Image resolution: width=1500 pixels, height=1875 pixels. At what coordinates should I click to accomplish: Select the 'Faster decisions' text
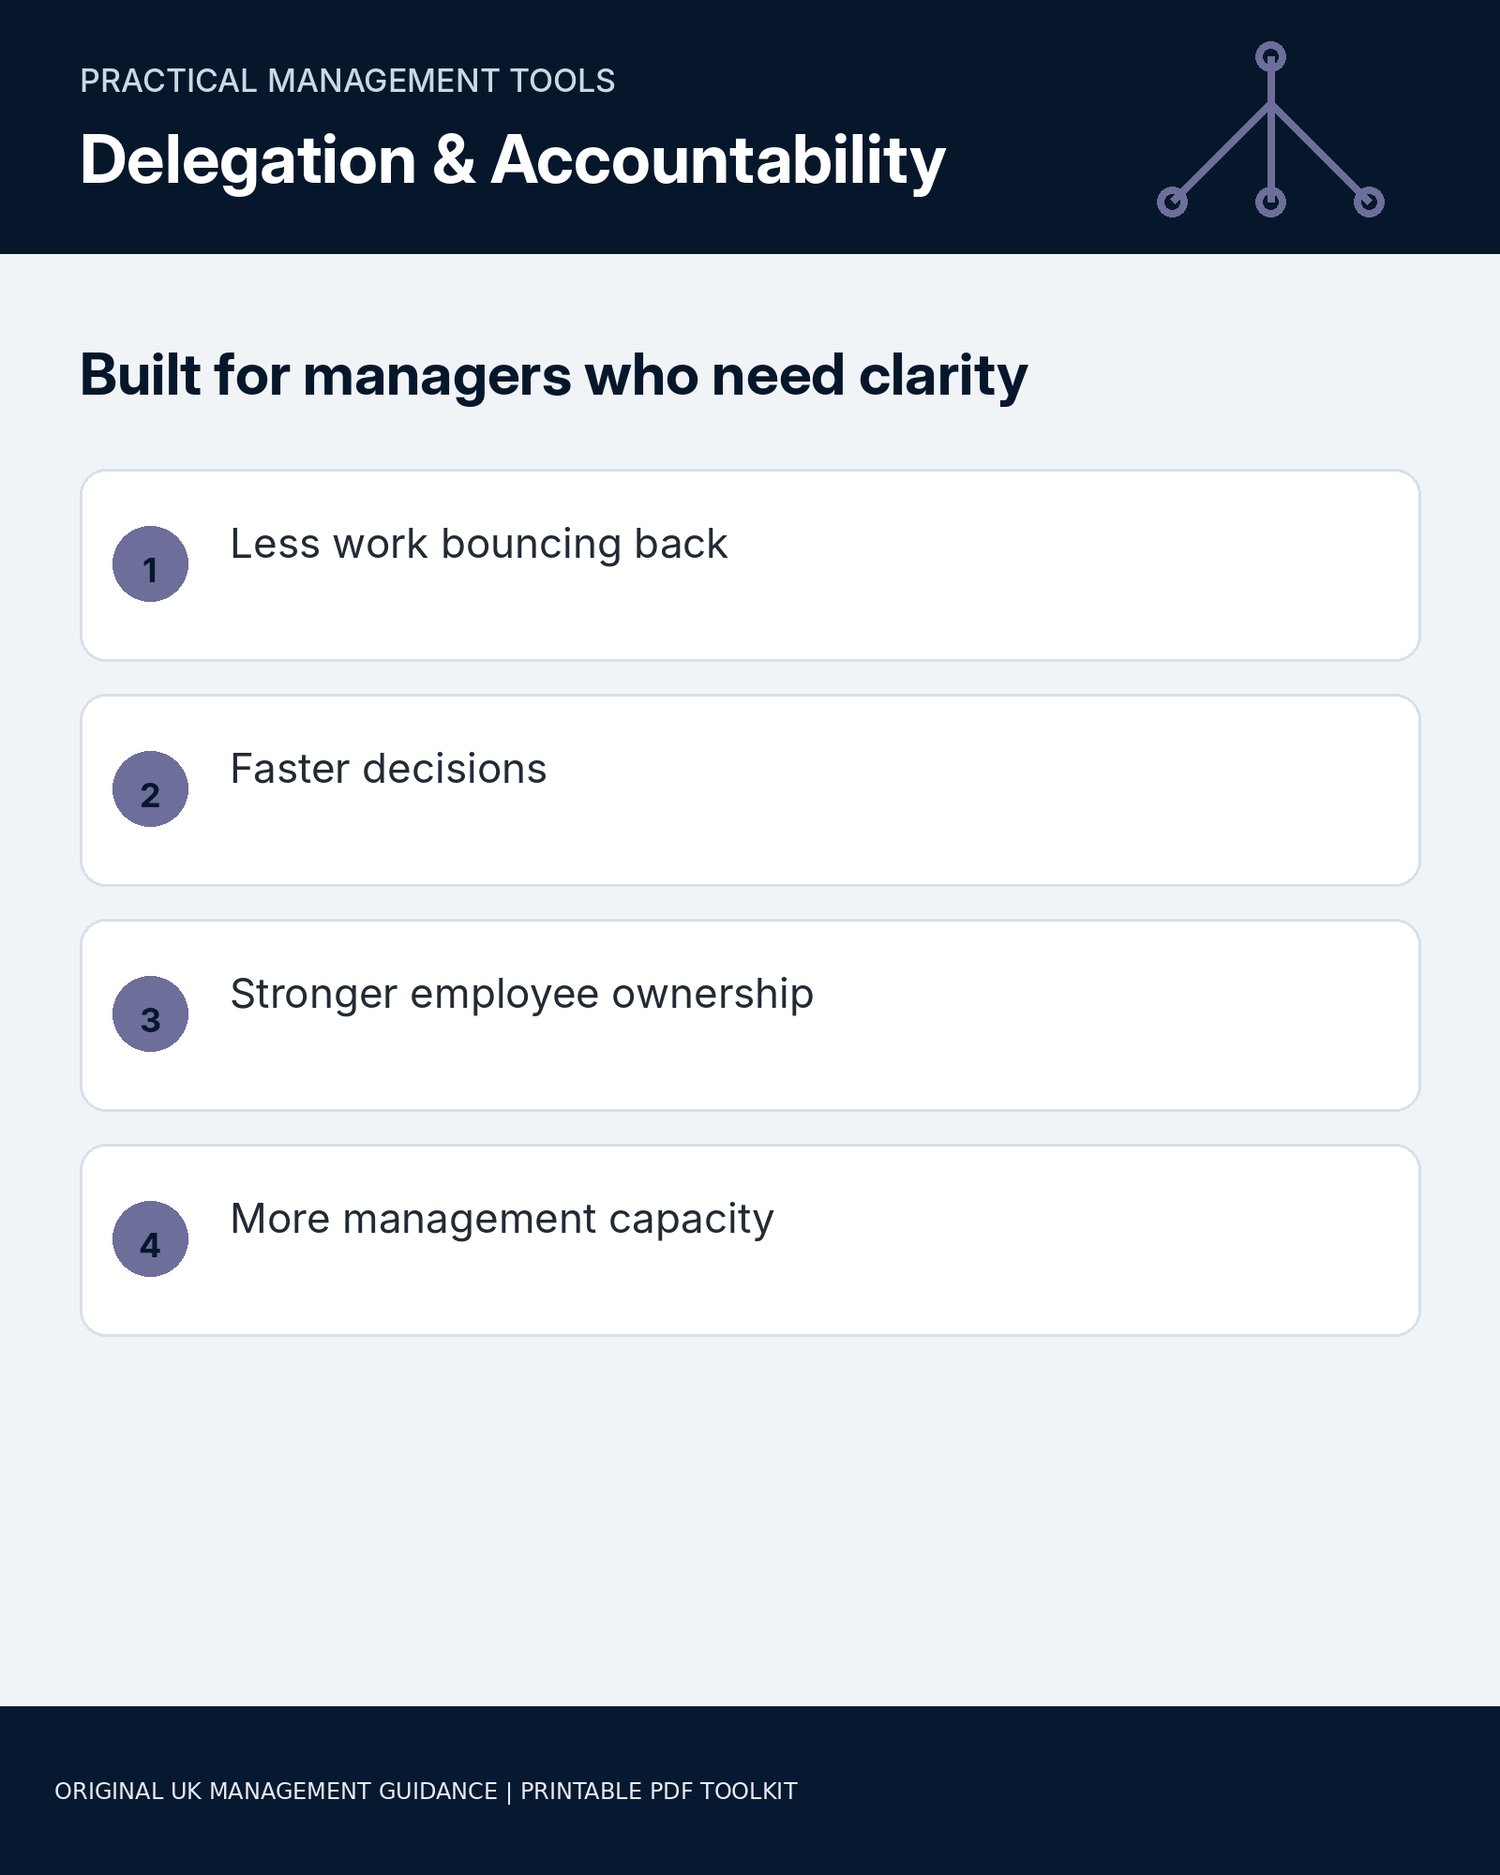click(389, 769)
